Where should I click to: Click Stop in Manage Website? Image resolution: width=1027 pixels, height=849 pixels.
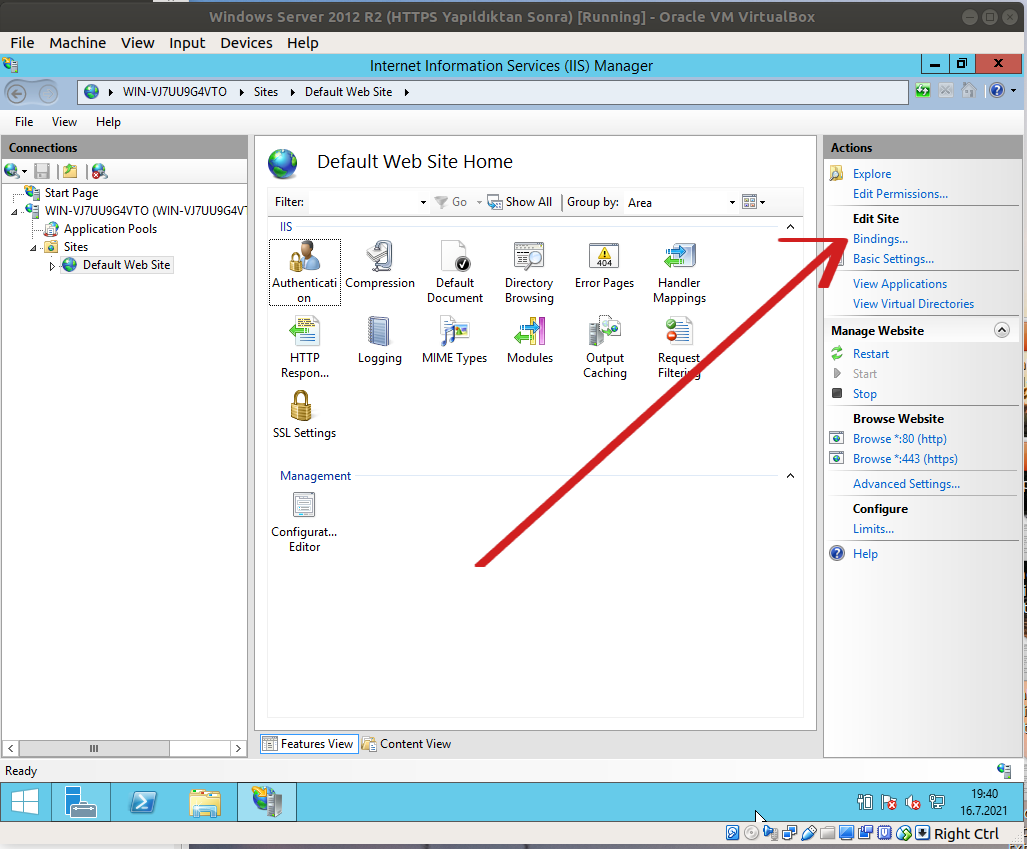(865, 394)
